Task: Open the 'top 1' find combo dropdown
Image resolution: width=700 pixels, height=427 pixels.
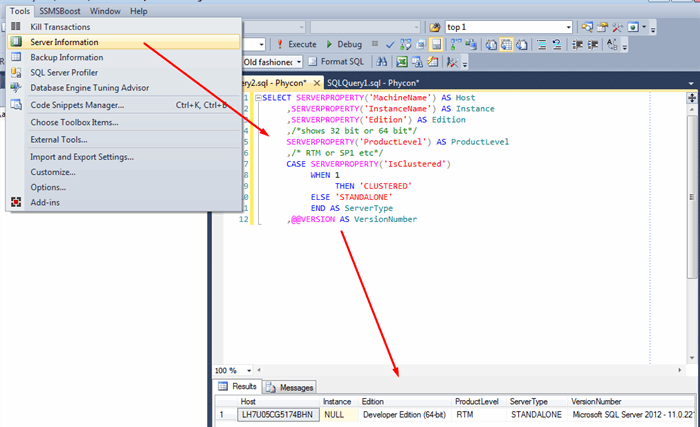Action: click(x=568, y=27)
